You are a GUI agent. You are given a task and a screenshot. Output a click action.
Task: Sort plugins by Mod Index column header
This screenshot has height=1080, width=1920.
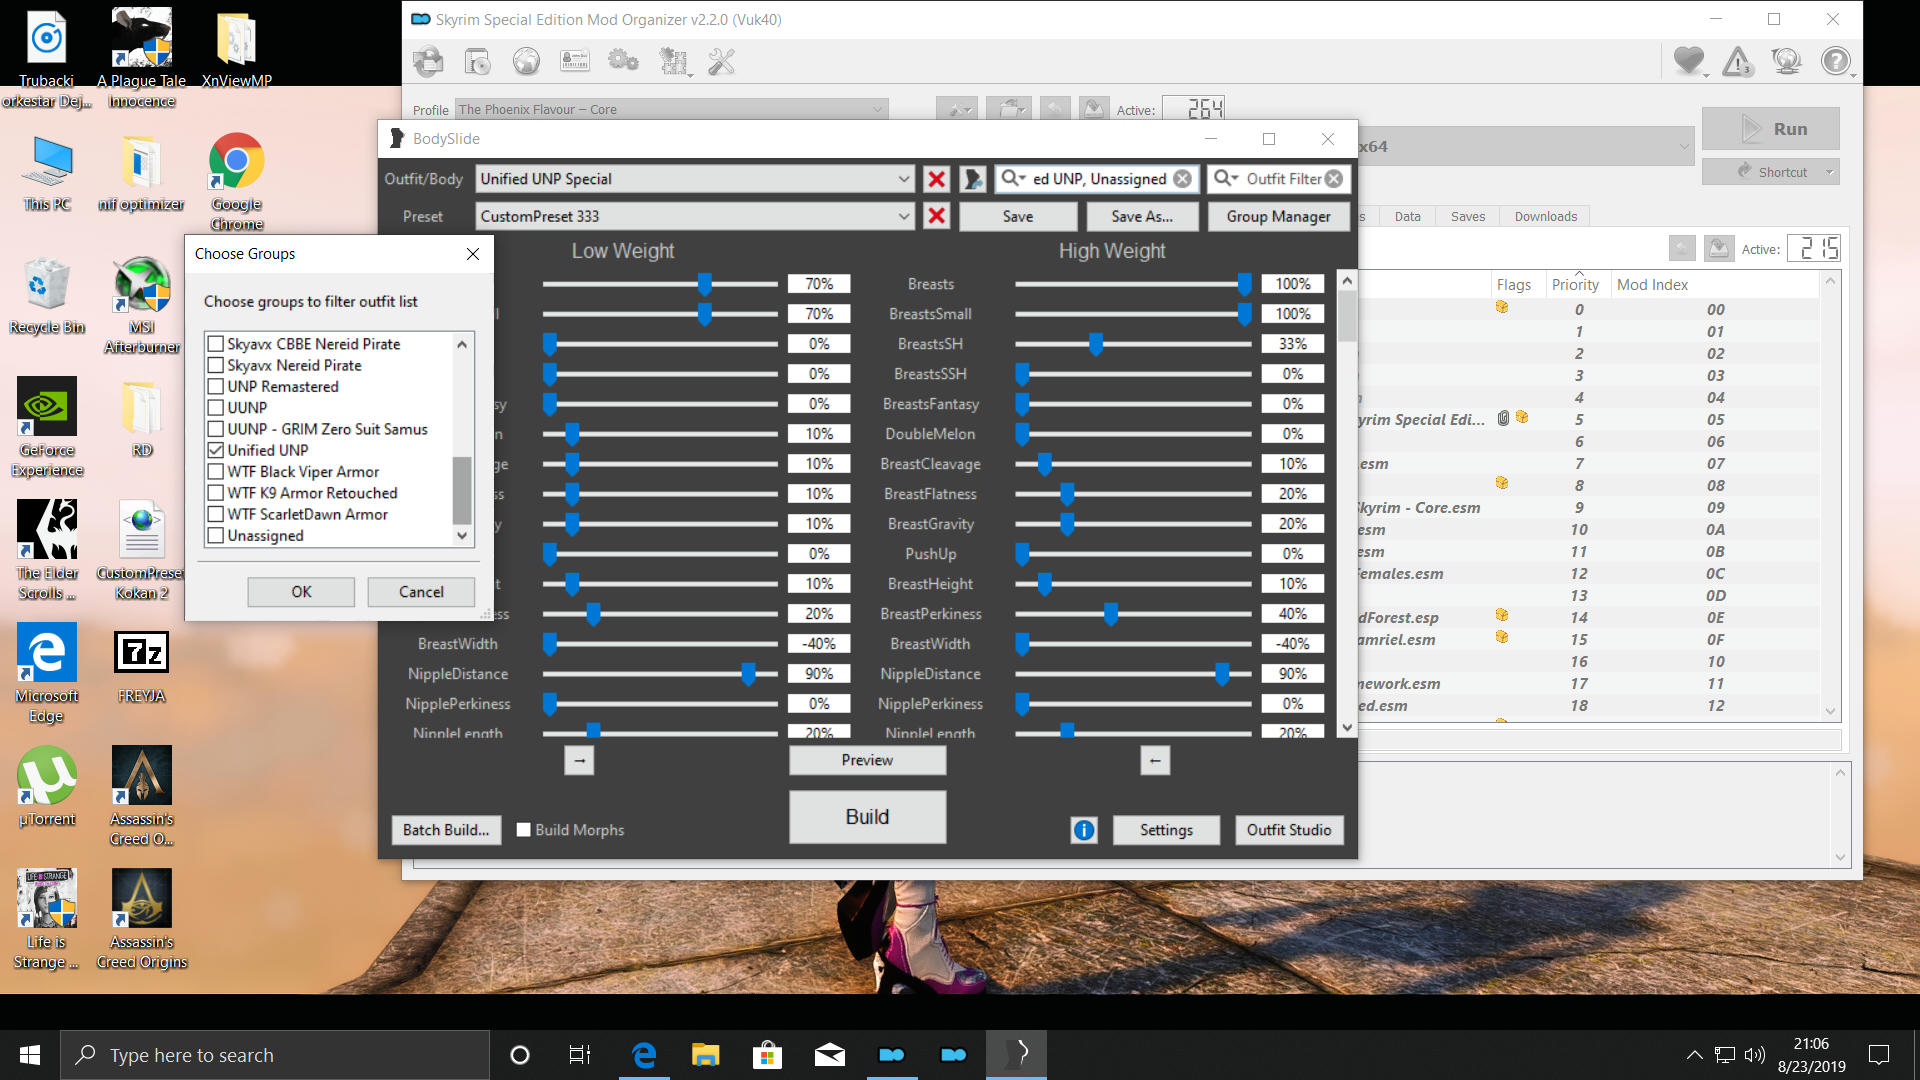pos(1652,285)
